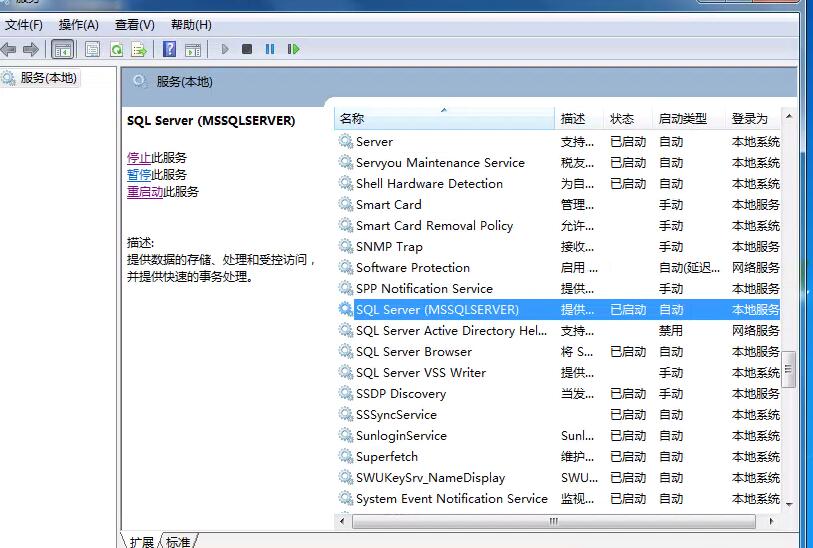
Task: Select the SunloginService row
Action: 558,435
